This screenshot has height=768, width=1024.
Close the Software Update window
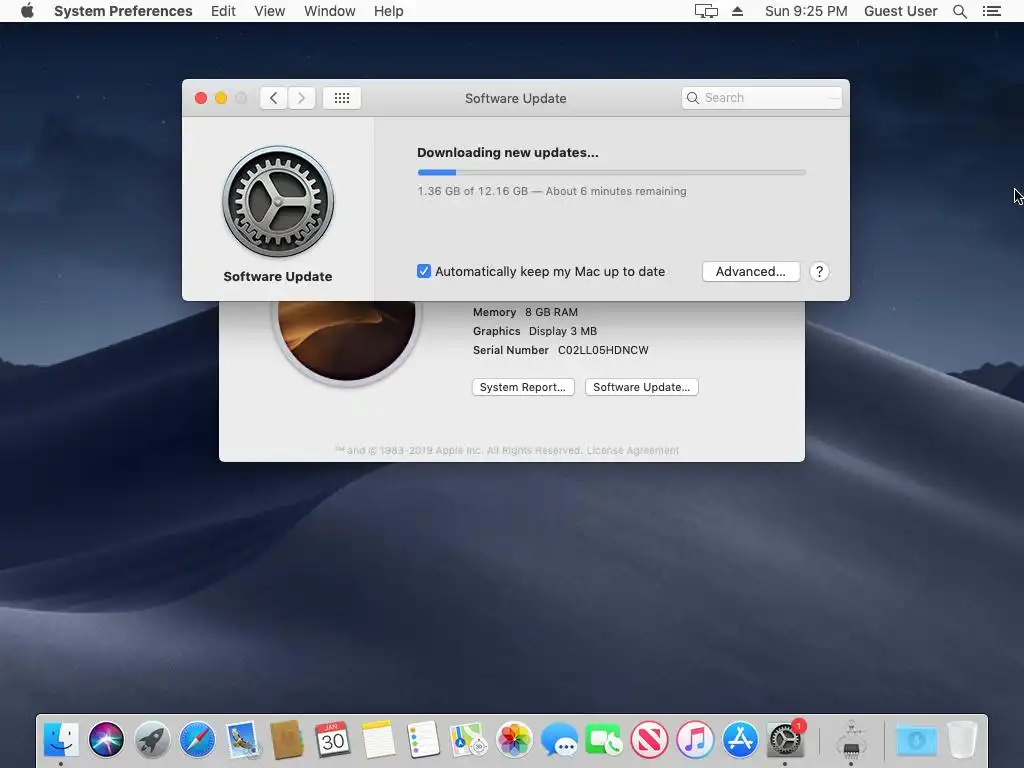tap(201, 98)
